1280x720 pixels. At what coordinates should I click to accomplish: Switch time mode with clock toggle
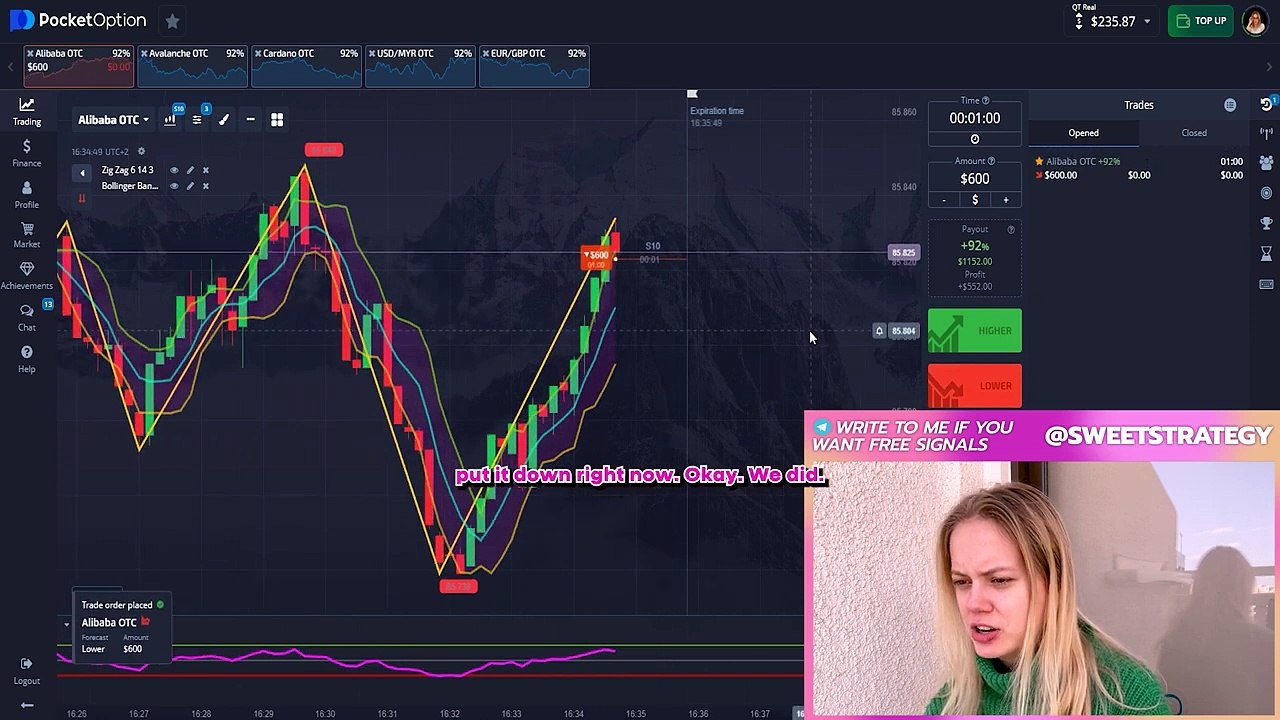coord(975,139)
